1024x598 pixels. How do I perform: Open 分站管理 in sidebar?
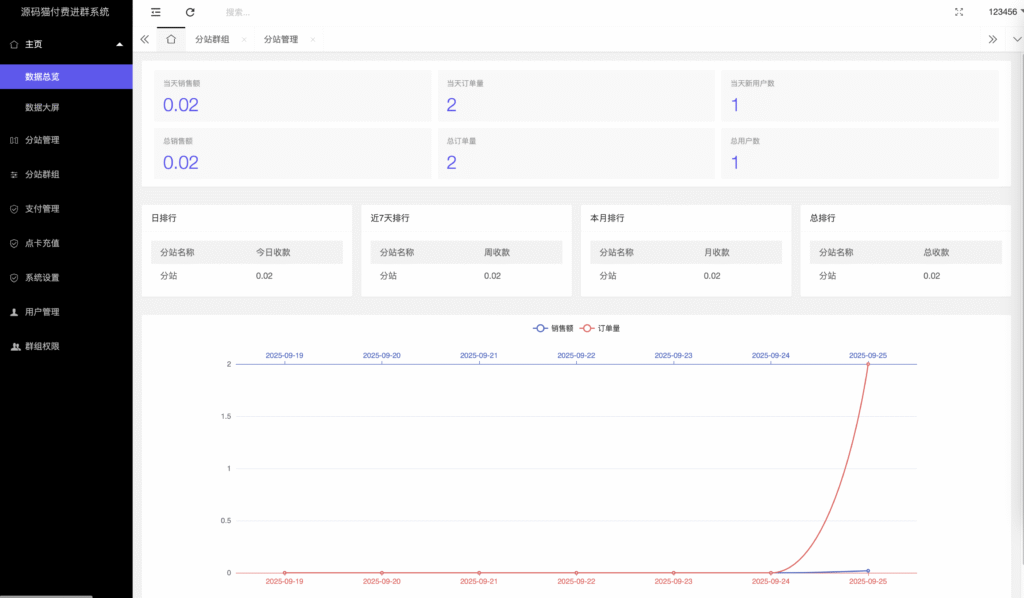[42, 140]
